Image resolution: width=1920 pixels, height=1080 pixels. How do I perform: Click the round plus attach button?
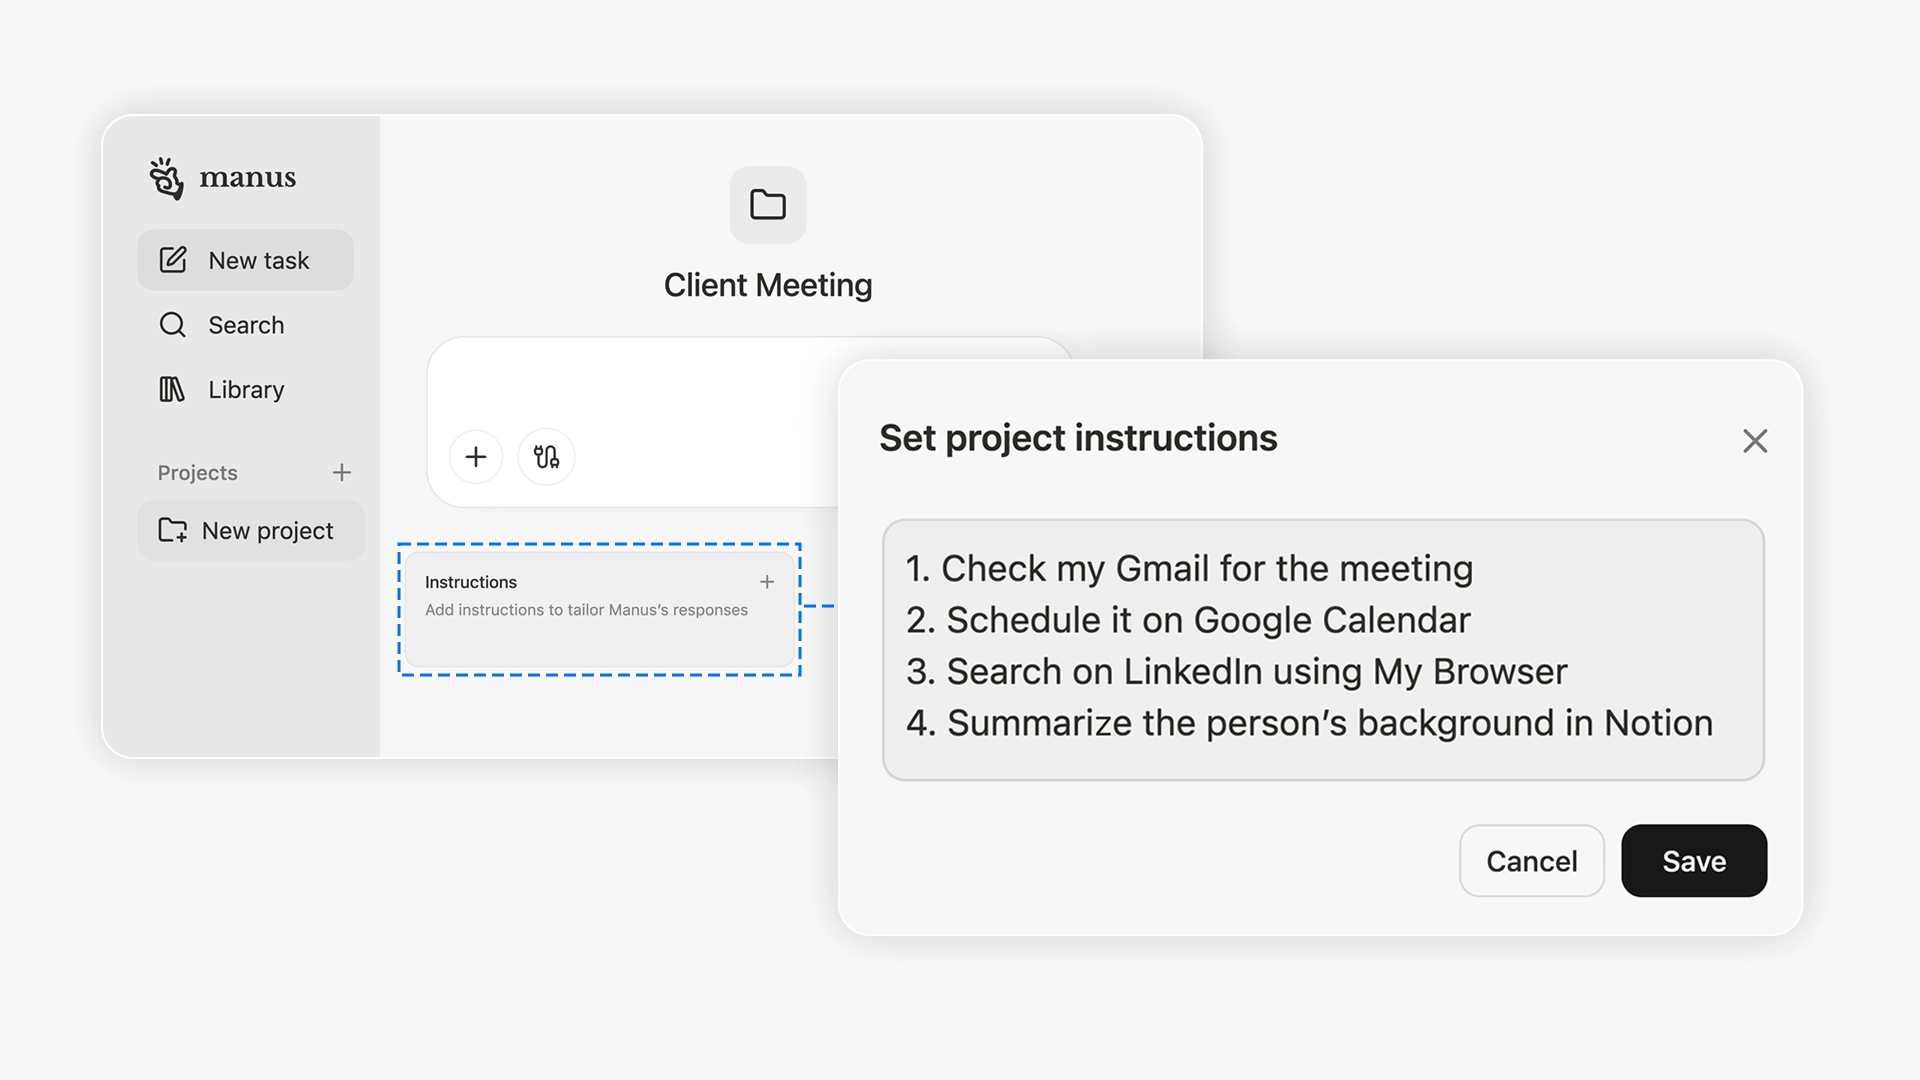476,457
